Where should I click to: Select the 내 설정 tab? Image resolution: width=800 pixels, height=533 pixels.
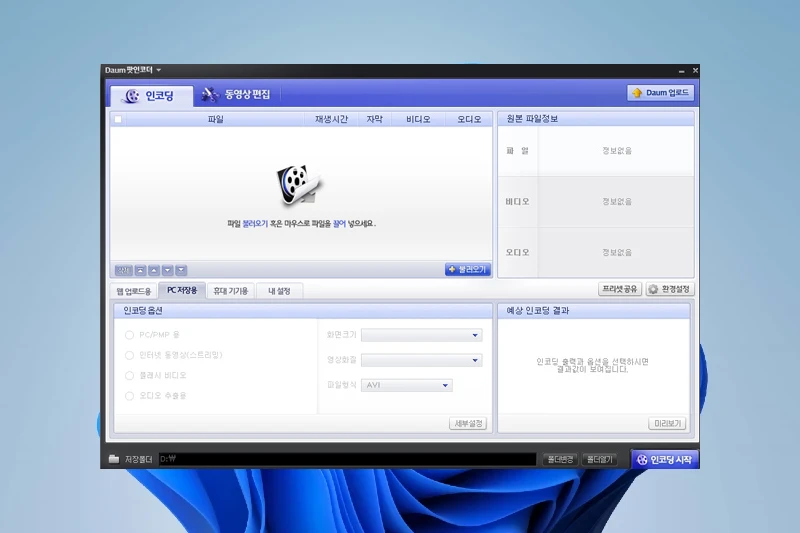(280, 291)
